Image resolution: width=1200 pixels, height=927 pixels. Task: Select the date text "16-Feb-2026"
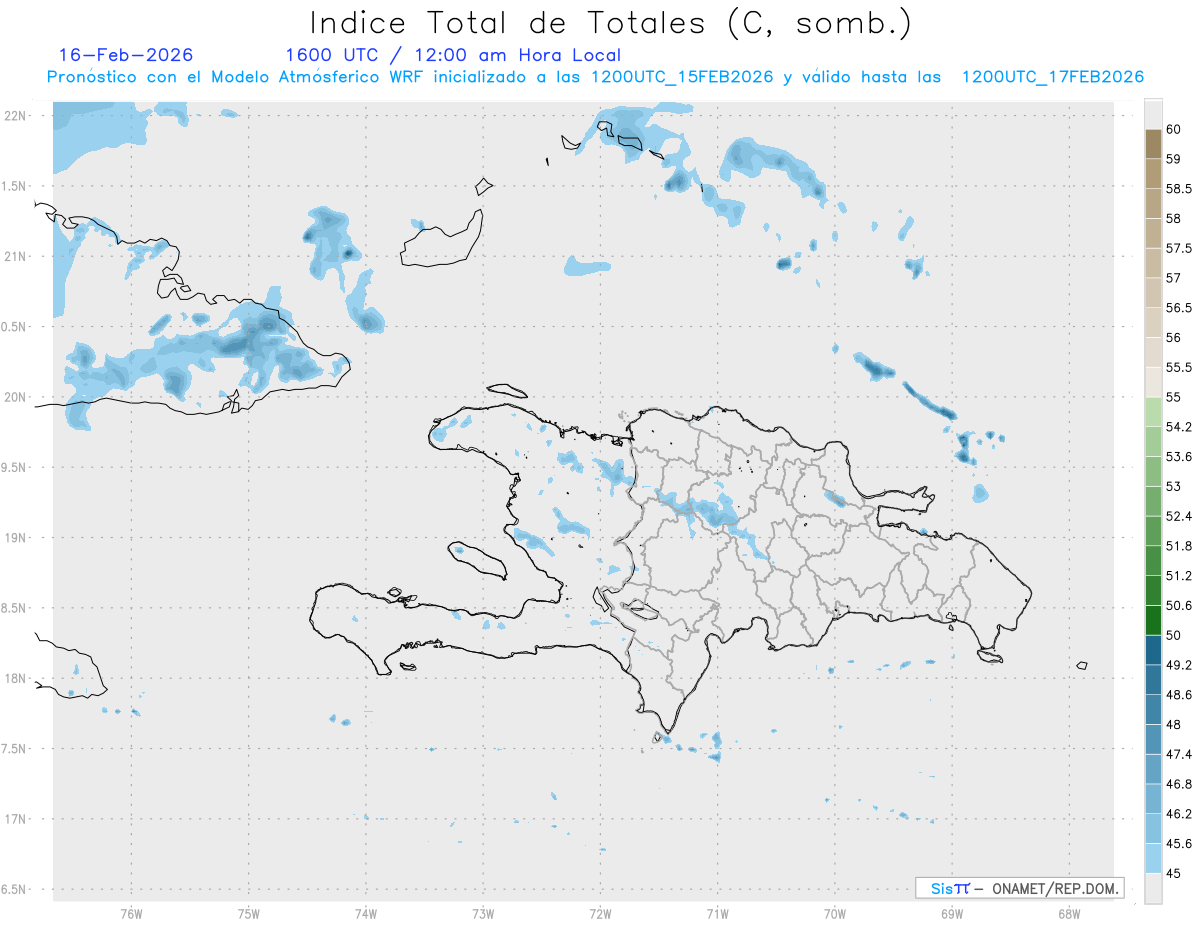126,55
